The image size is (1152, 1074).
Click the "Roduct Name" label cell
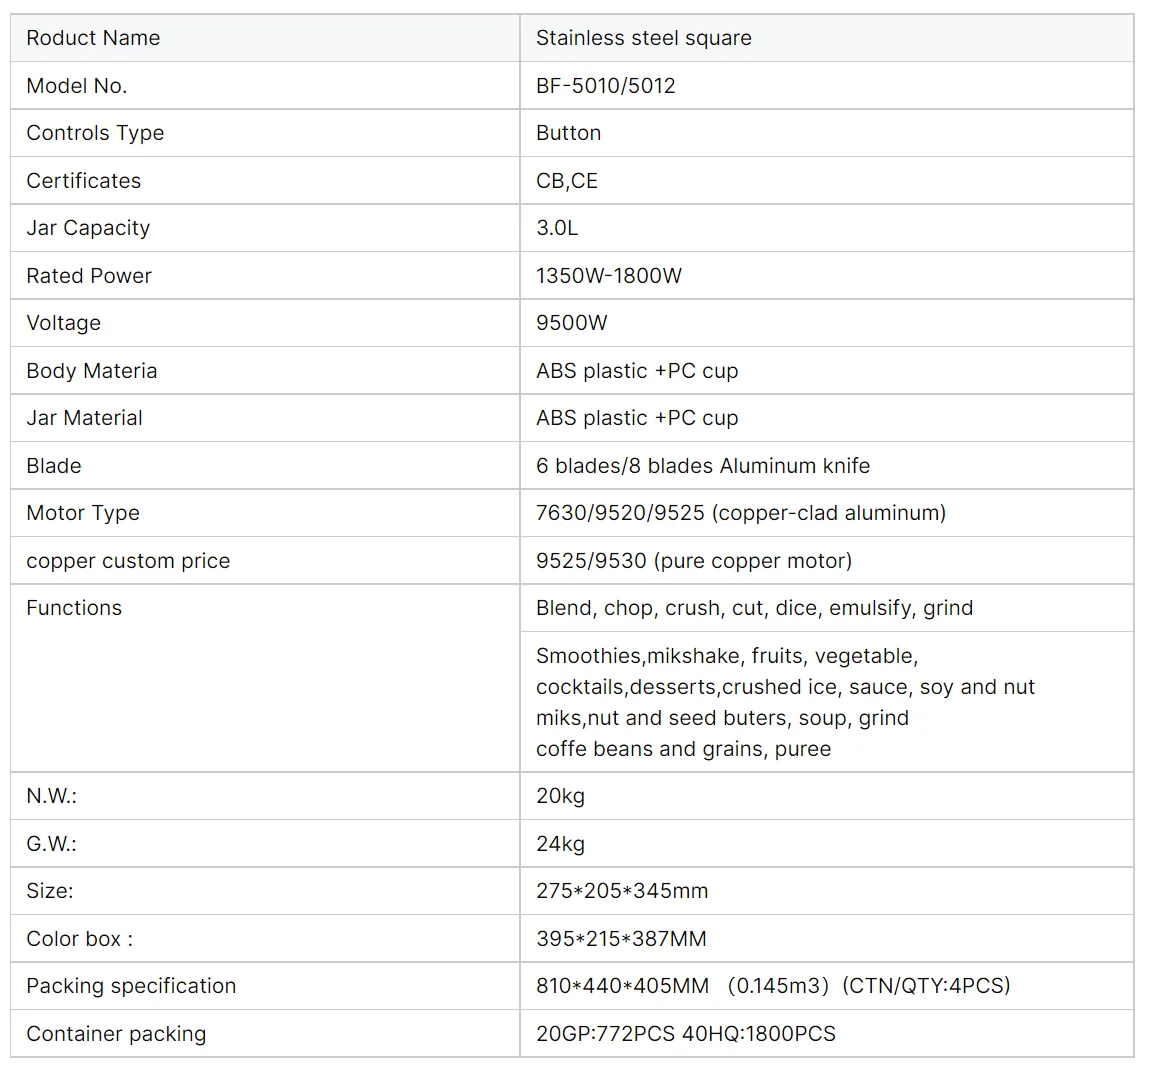[x=93, y=38]
